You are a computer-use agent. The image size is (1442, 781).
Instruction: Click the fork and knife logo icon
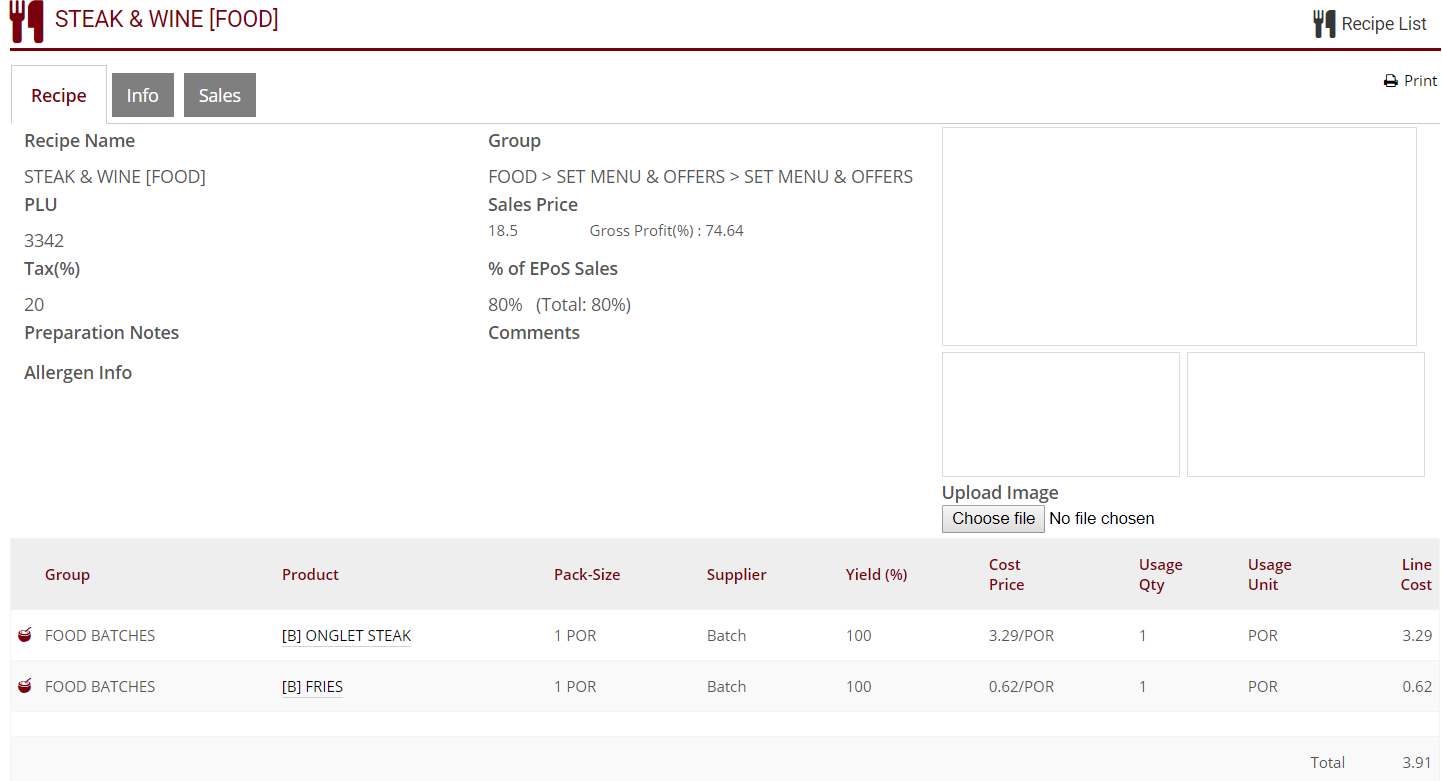click(x=26, y=21)
